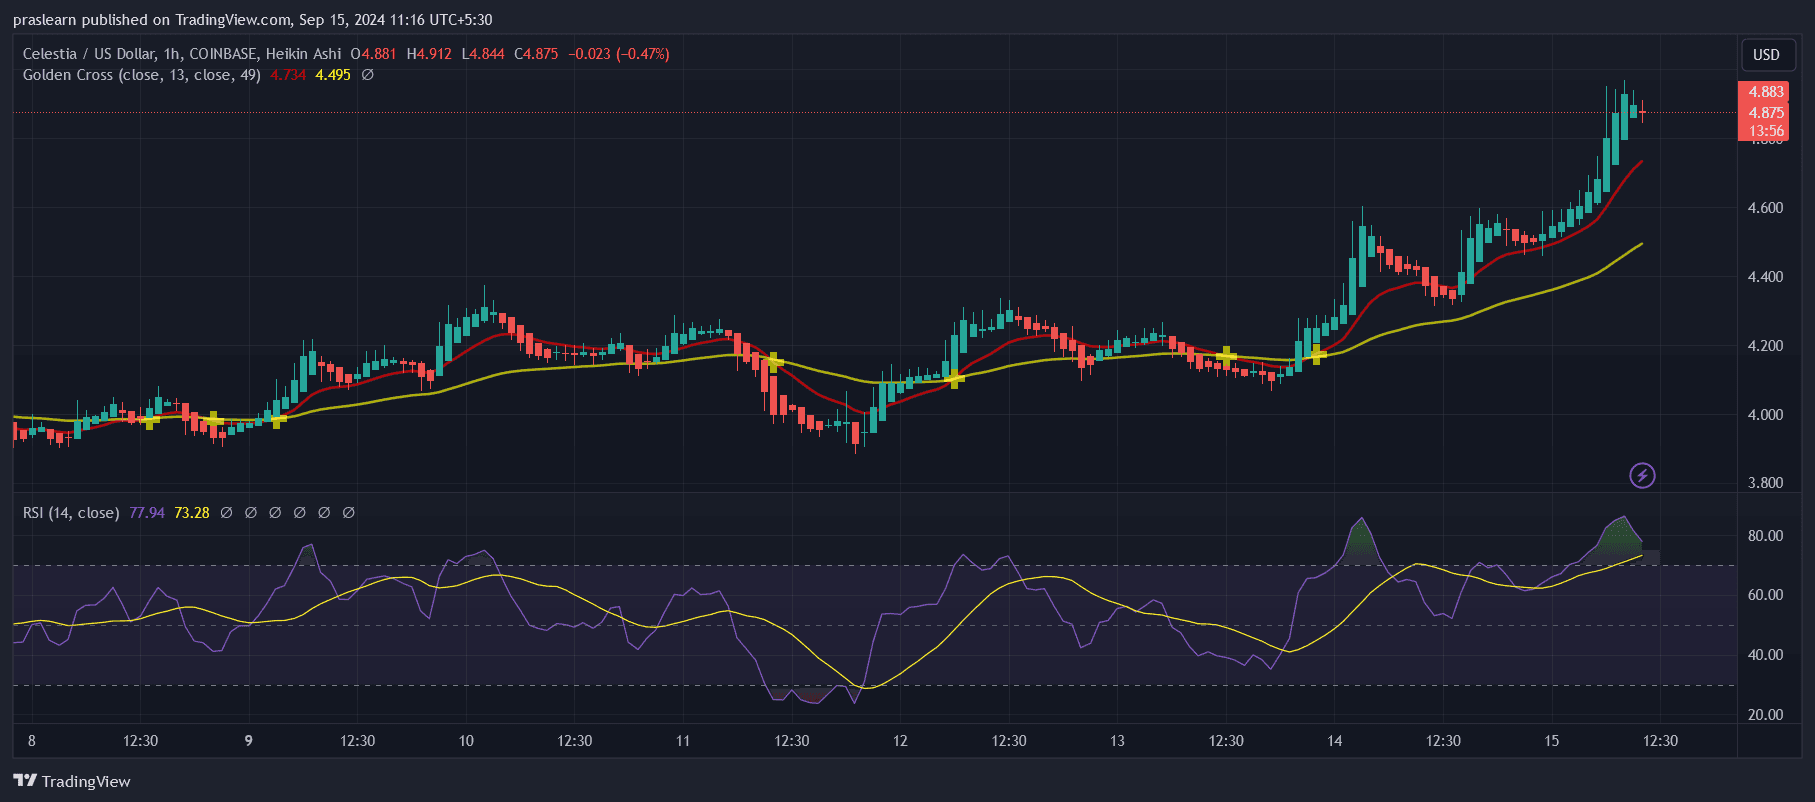
Task: Click date label 15 on time axis
Action: (x=1551, y=741)
